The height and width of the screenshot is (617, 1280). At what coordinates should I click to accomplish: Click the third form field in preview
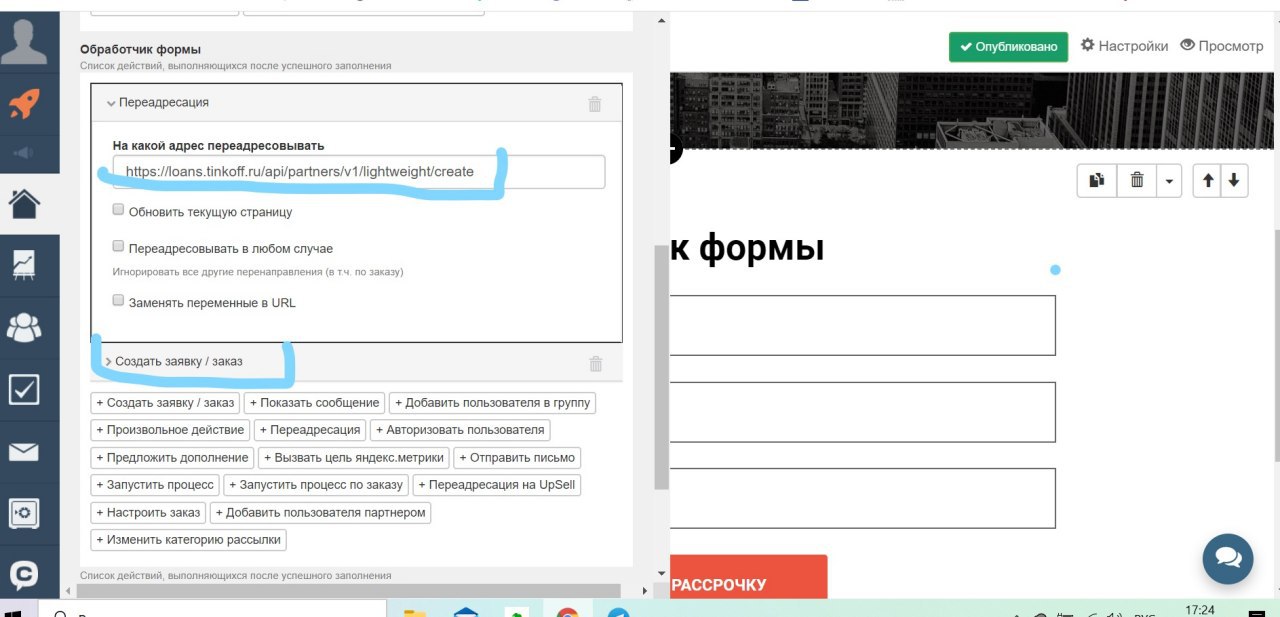863,498
